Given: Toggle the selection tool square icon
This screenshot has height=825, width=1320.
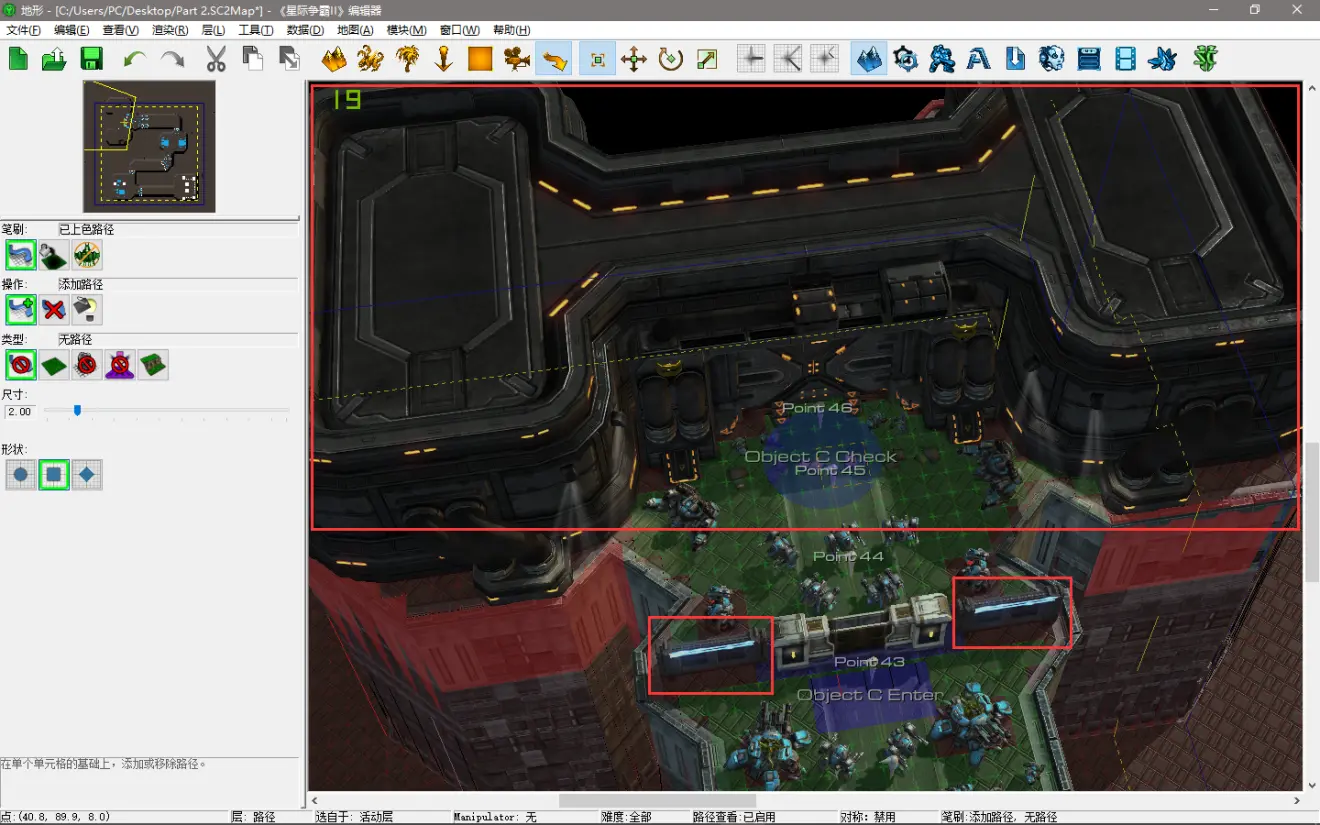Looking at the screenshot, I should coord(598,59).
